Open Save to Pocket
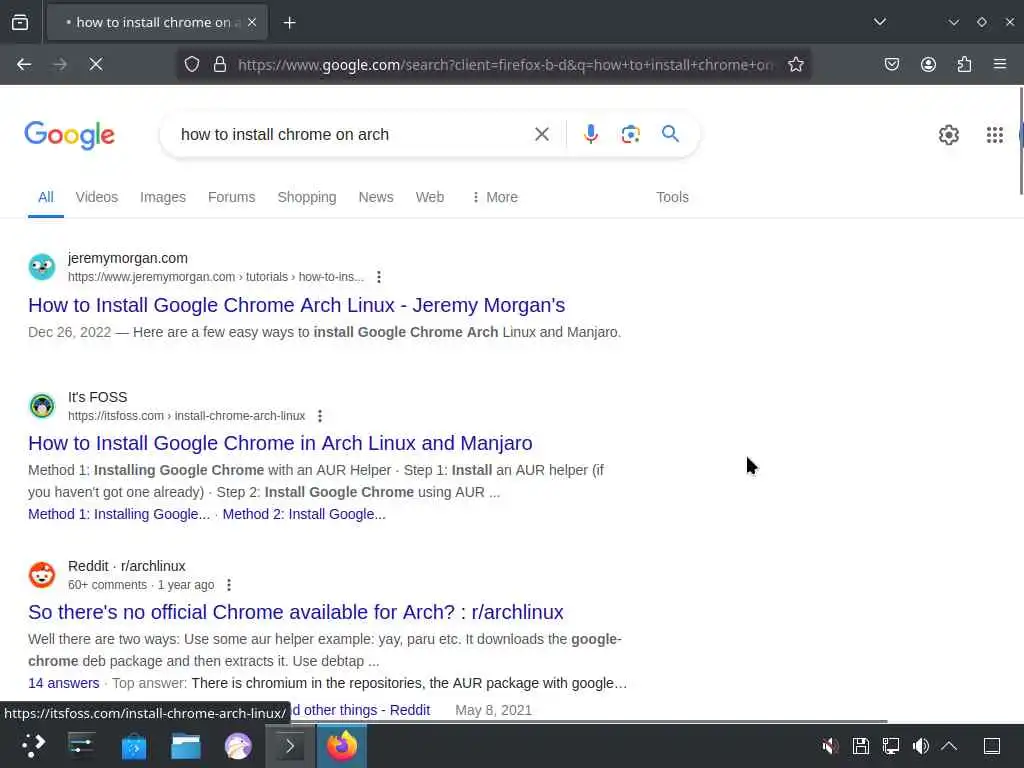Screen dimensions: 1024x768 [x=891, y=64]
